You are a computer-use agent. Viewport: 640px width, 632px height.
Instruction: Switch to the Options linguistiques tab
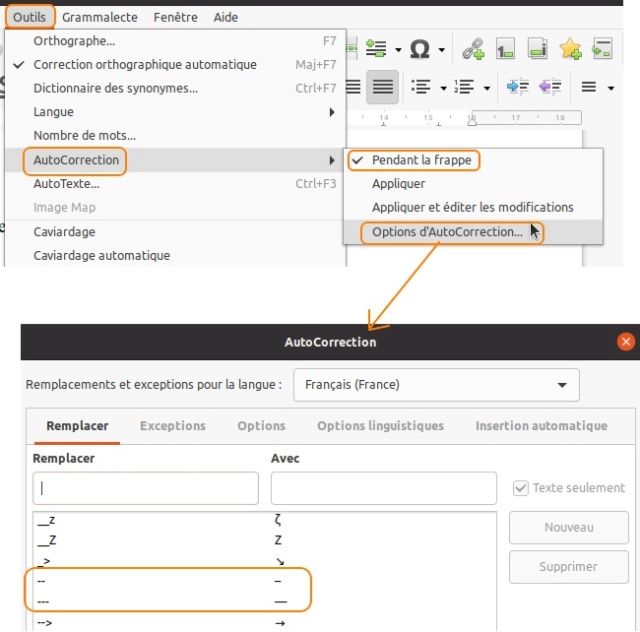pos(380,426)
